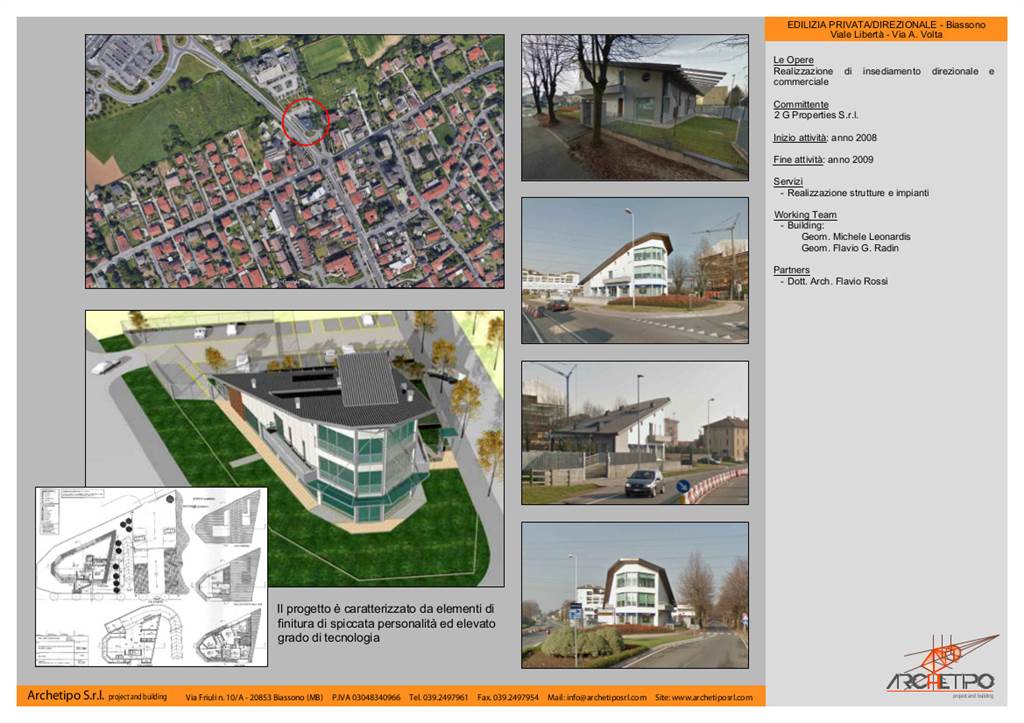Select the name "Geom. Michele Leonardis"

tap(856, 236)
